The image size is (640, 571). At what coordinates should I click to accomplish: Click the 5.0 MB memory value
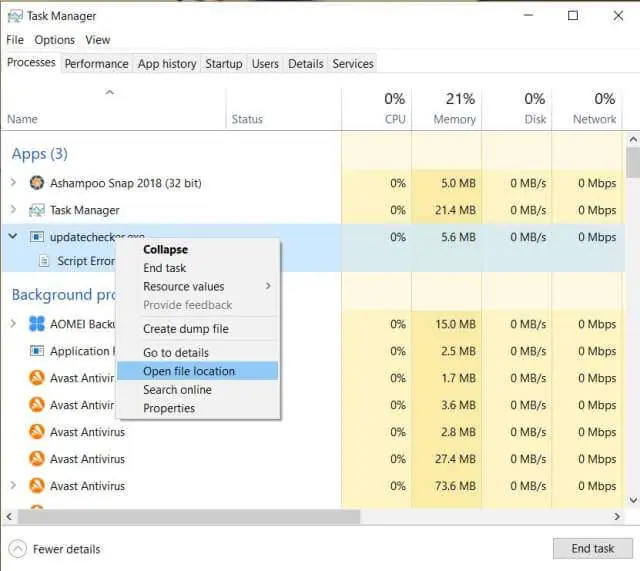(x=458, y=183)
